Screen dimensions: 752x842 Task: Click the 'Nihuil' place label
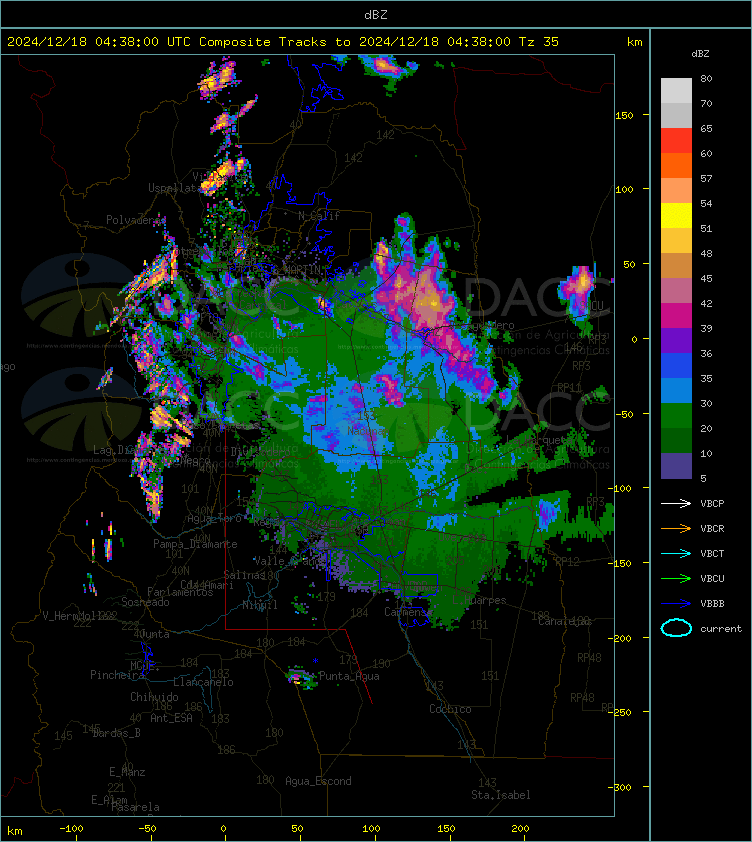click(x=259, y=605)
